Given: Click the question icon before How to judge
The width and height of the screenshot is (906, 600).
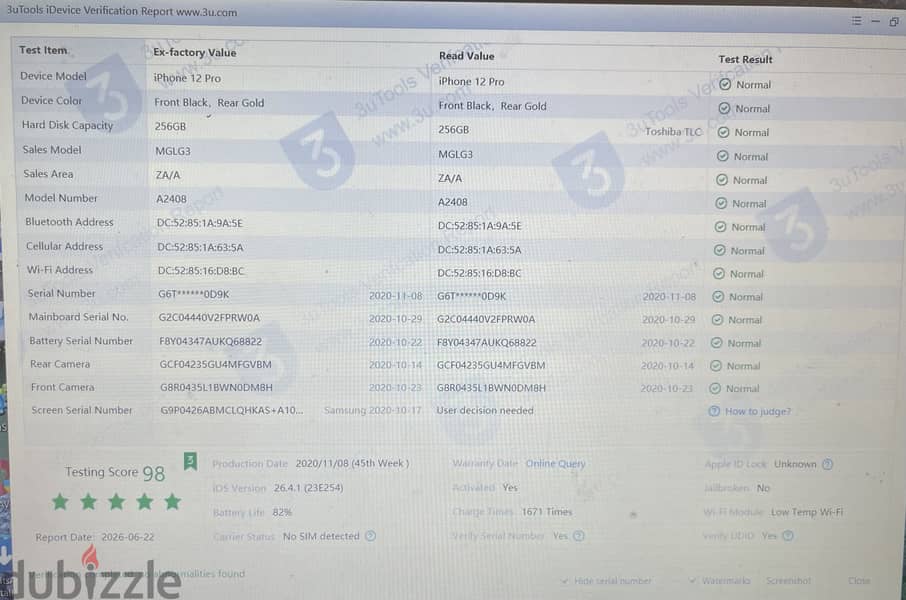Looking at the screenshot, I should (714, 411).
